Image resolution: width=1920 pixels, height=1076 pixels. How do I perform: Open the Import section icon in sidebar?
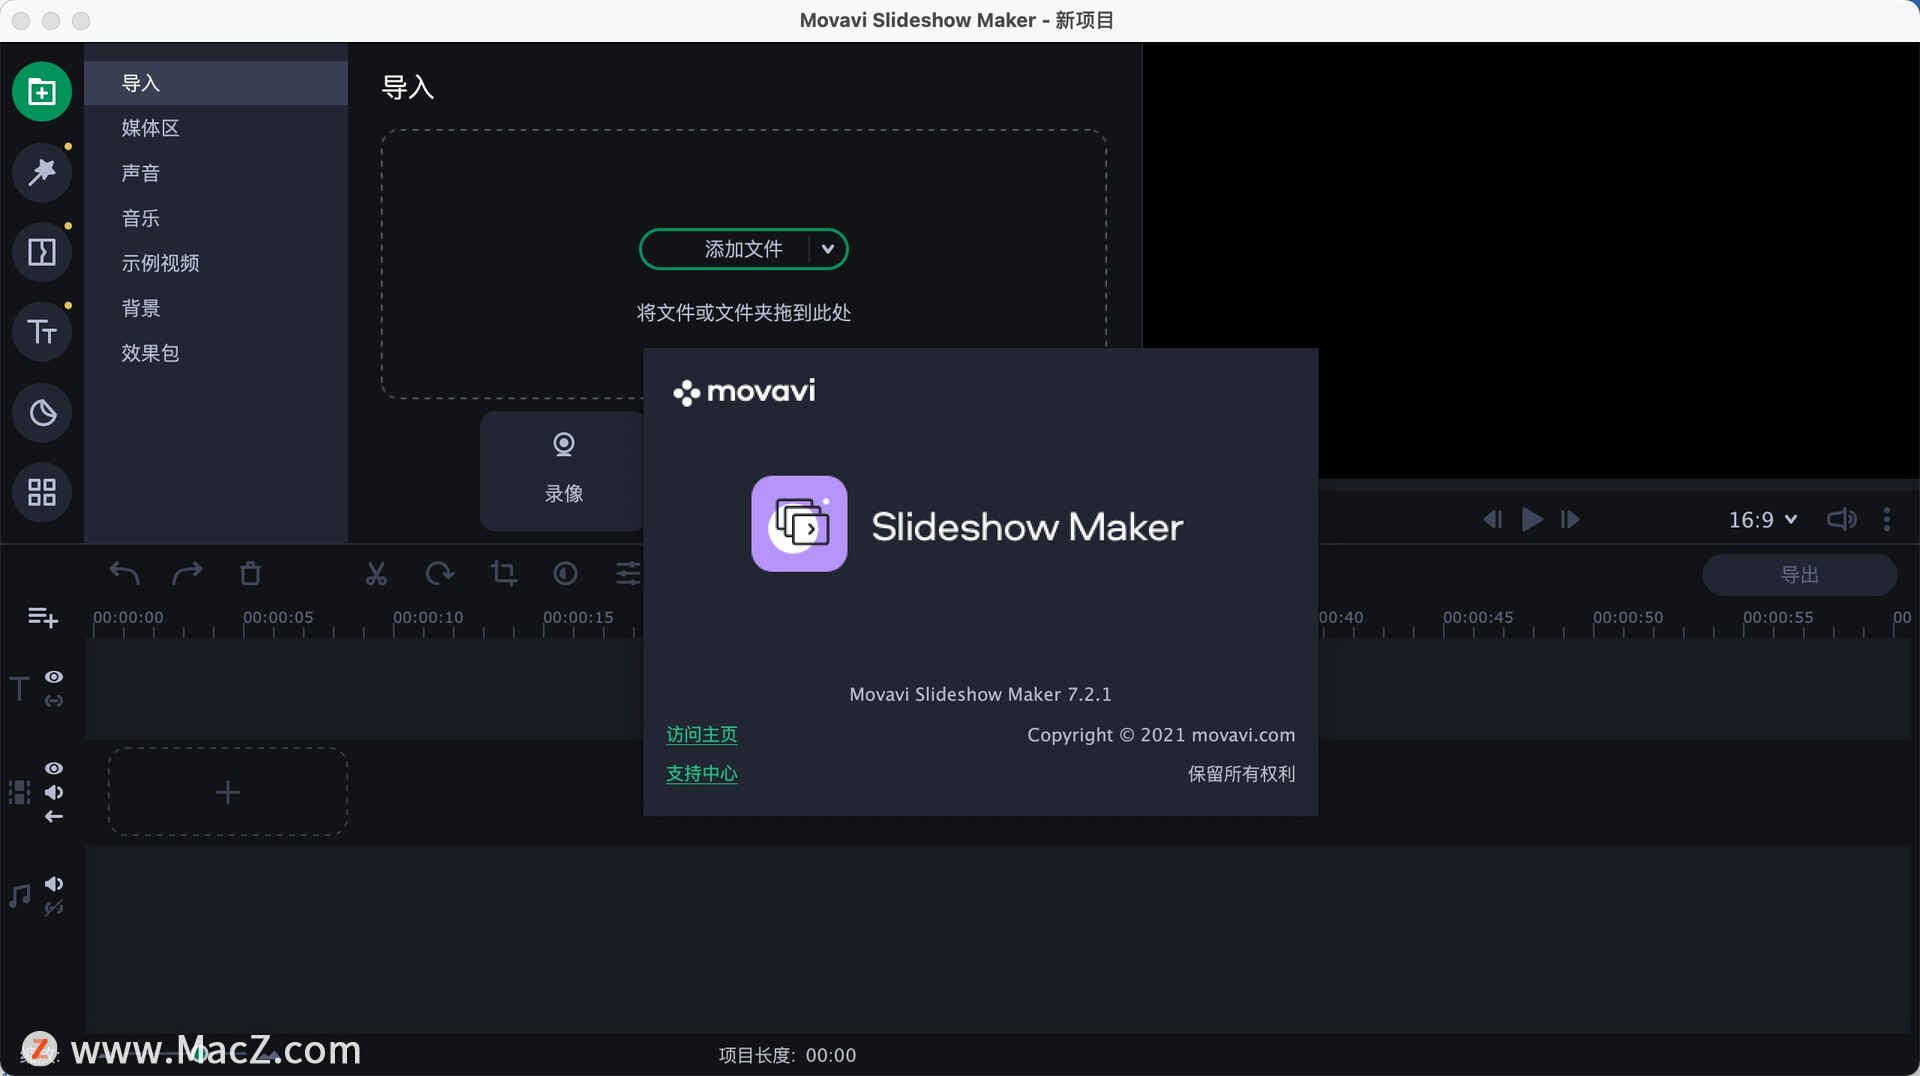[42, 92]
